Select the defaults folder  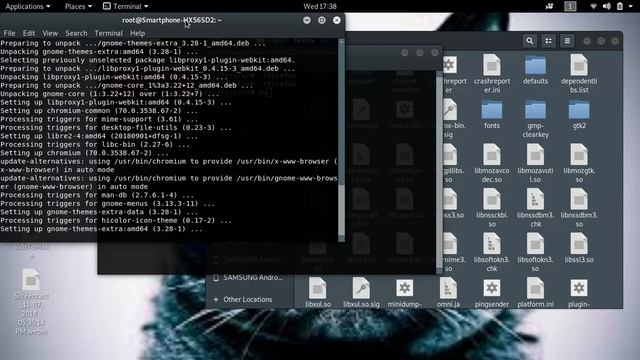(535, 70)
